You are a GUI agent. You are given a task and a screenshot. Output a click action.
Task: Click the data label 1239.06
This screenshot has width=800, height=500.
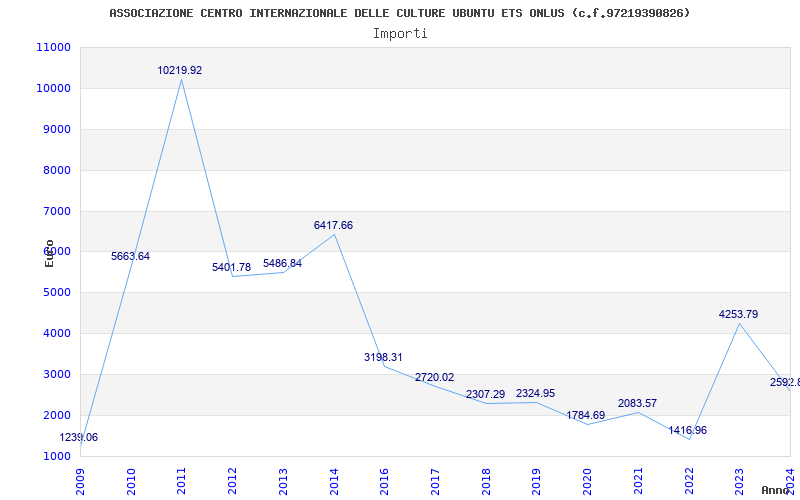click(x=79, y=437)
